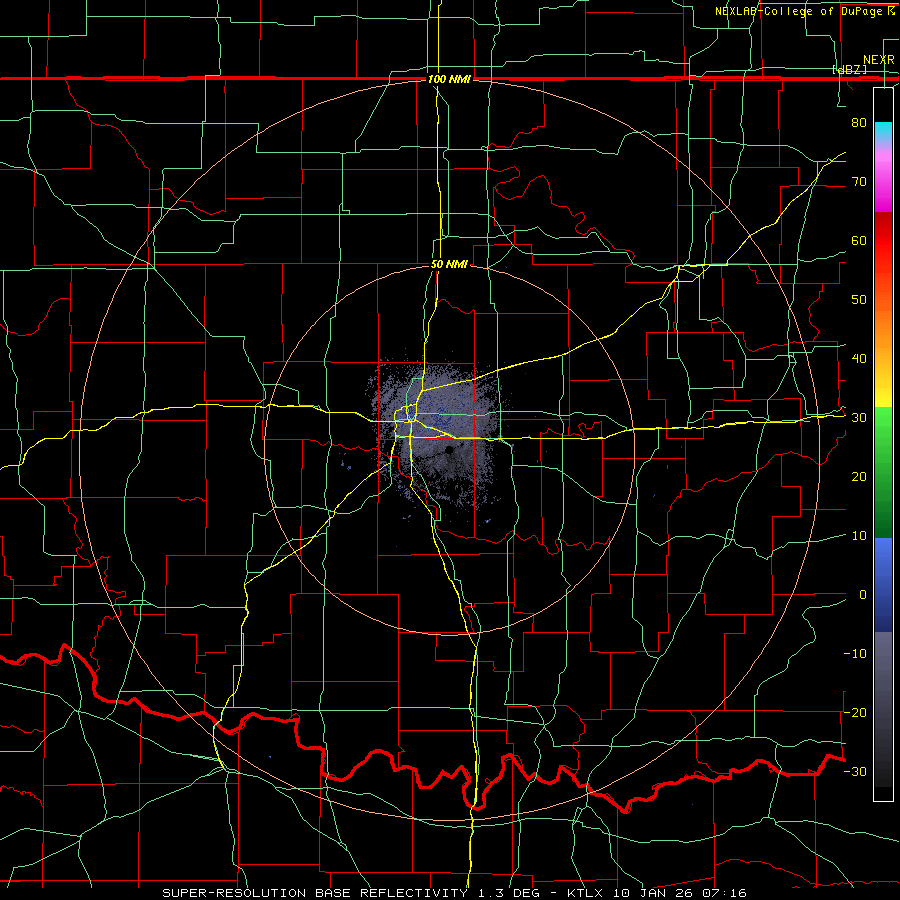
Task: Select the -20 value on the dBZ scale
Action: (x=855, y=712)
